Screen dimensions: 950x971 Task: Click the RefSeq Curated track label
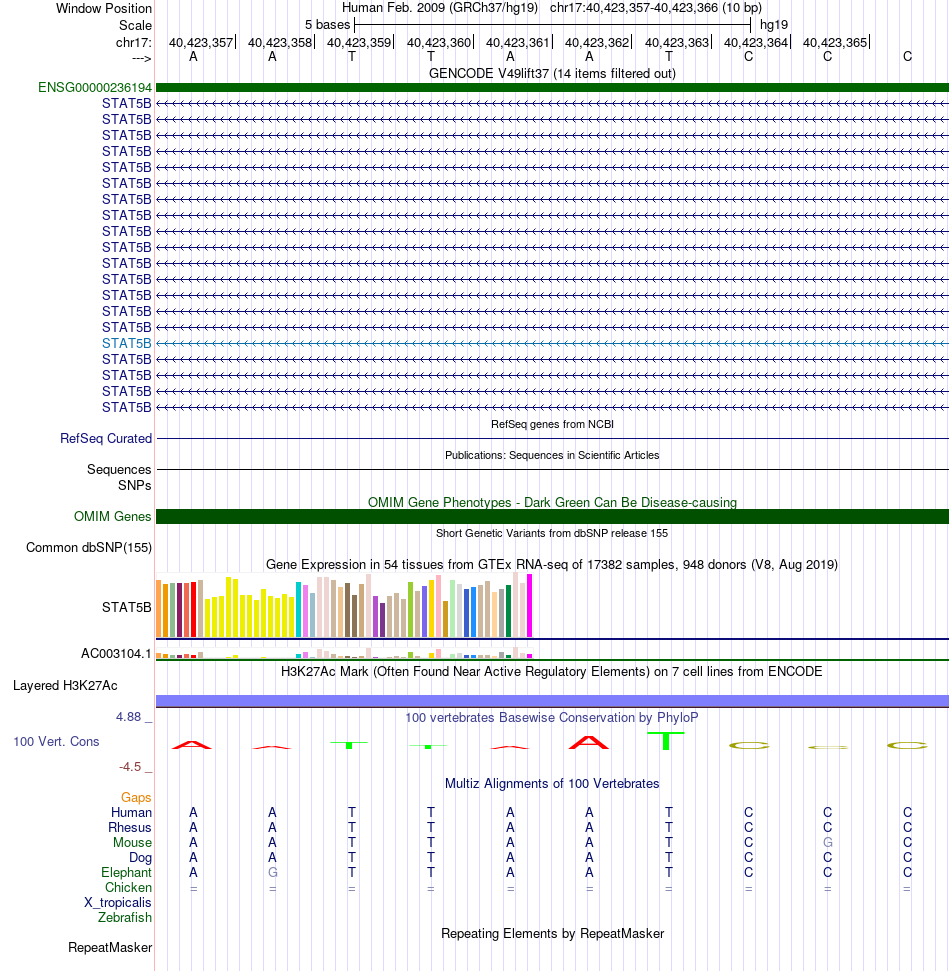[106, 438]
